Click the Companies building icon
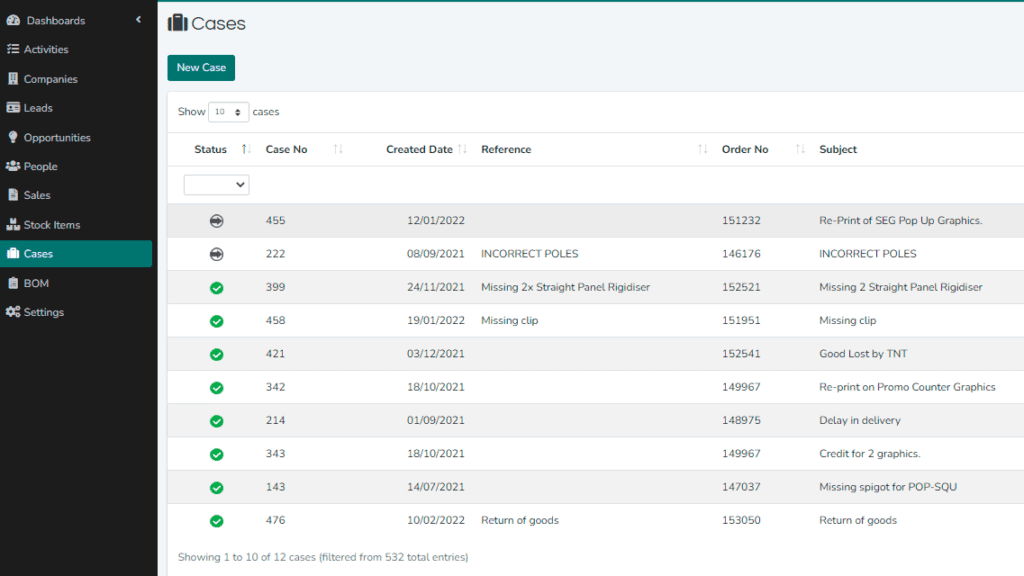Screen dimensions: 1024x576 click(x=13, y=78)
